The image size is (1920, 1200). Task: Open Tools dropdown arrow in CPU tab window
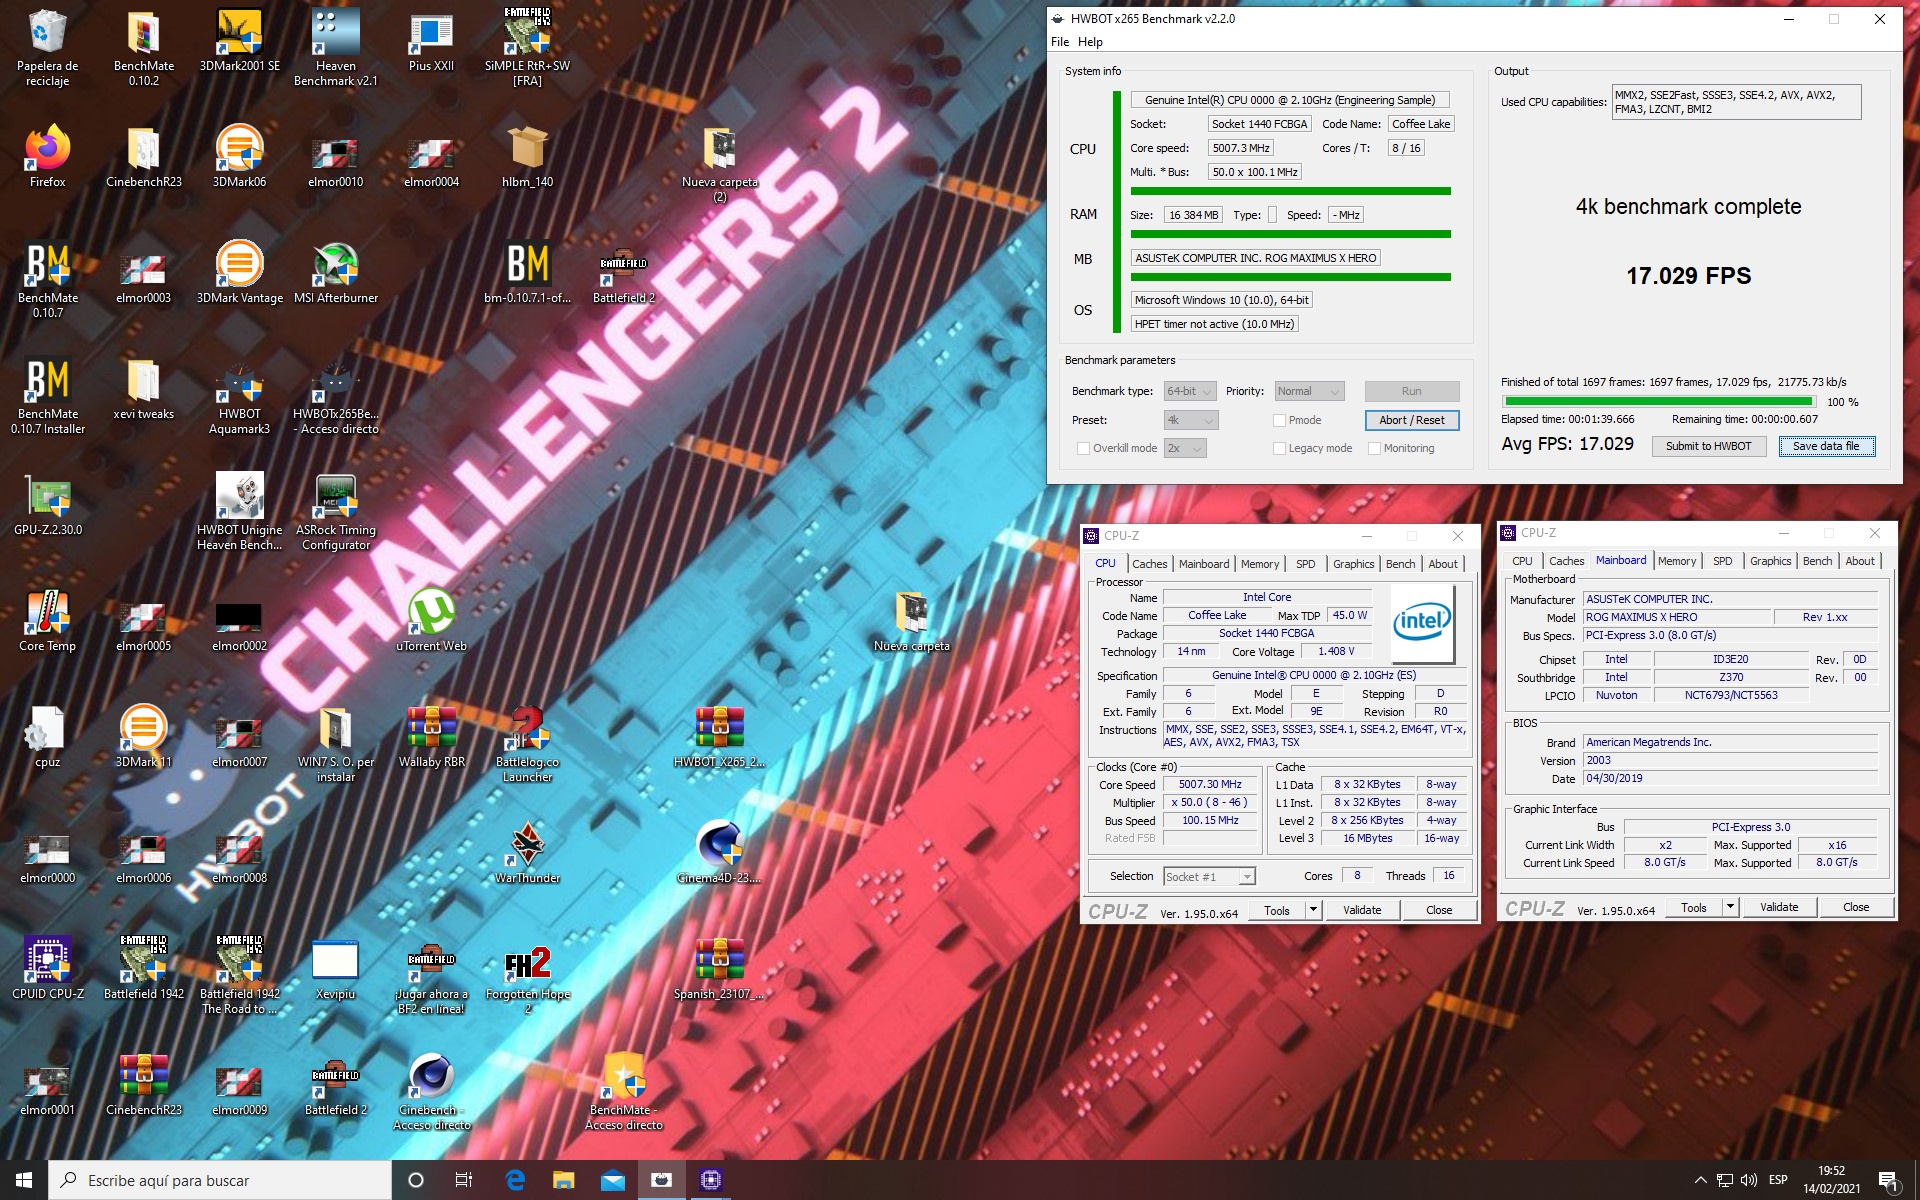tap(1314, 910)
